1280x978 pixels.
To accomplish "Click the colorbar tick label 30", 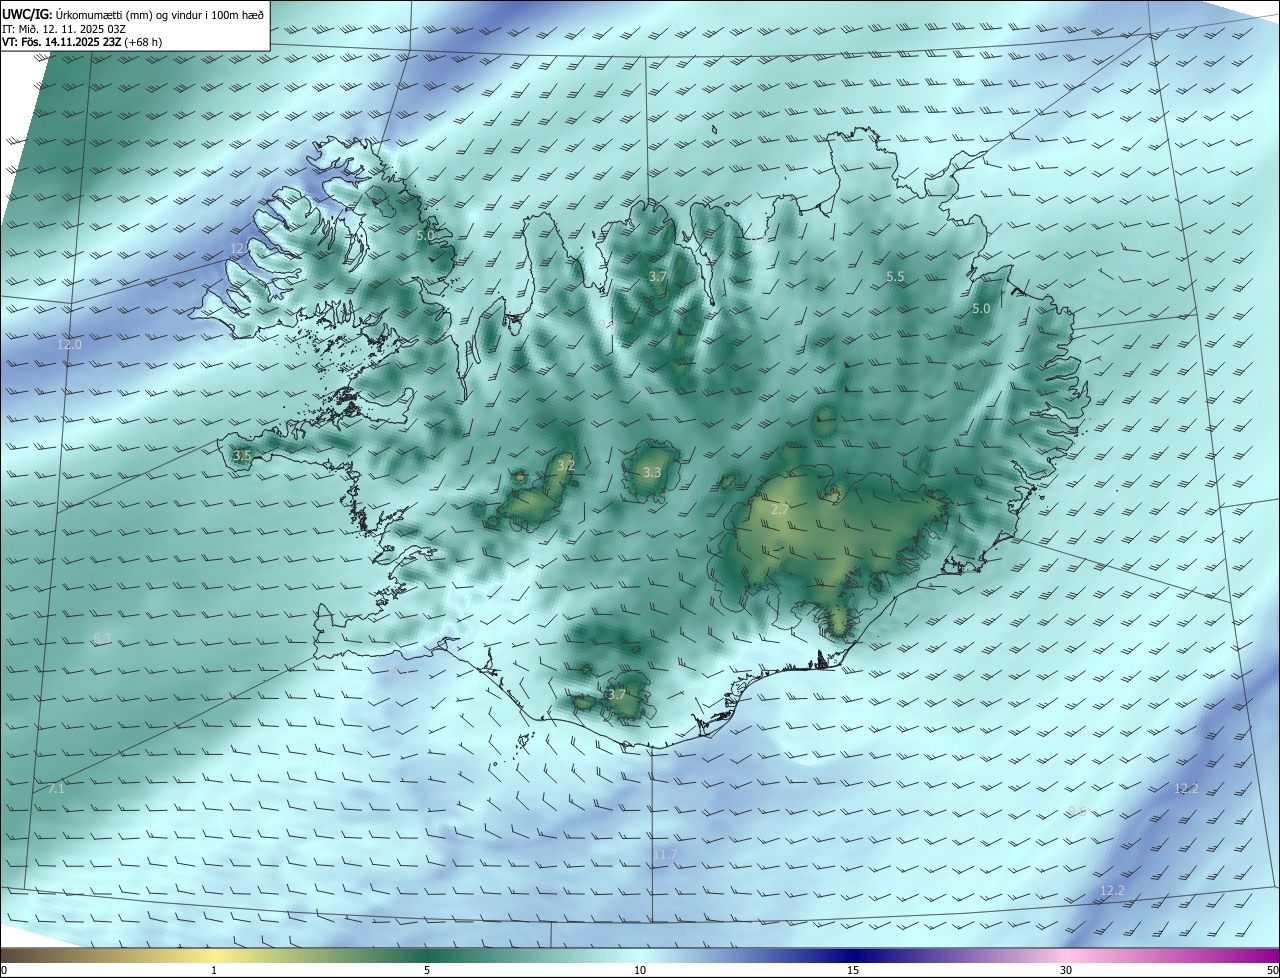I will 1066,970.
